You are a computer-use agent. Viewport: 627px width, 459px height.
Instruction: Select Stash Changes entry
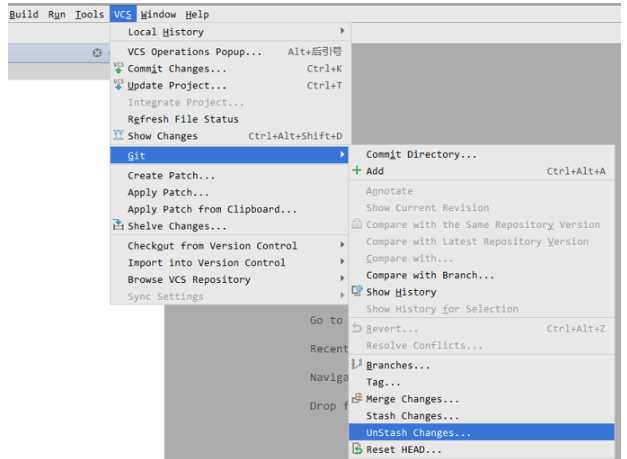(482, 416)
